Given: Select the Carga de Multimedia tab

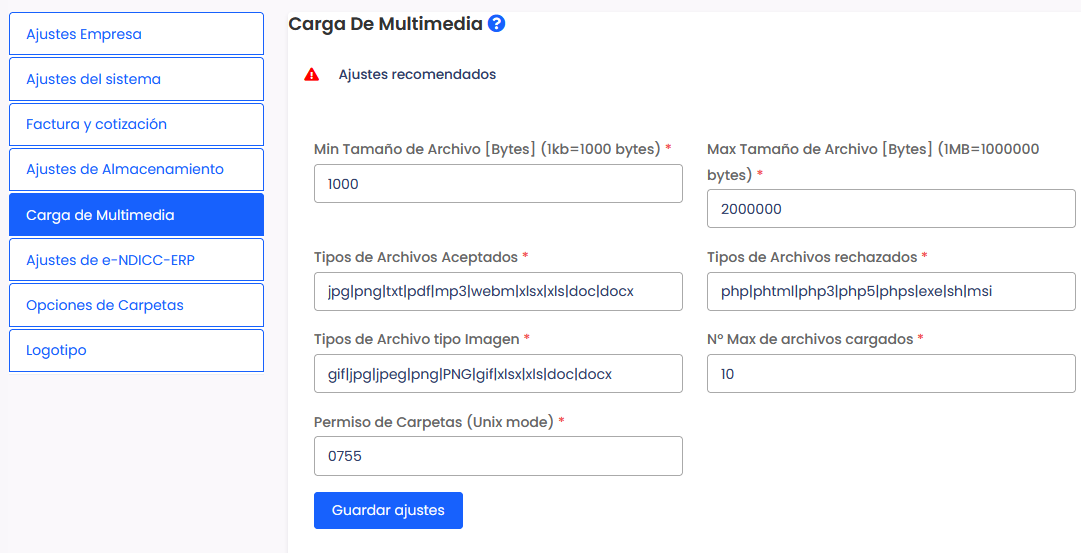Looking at the screenshot, I should (x=136, y=215).
